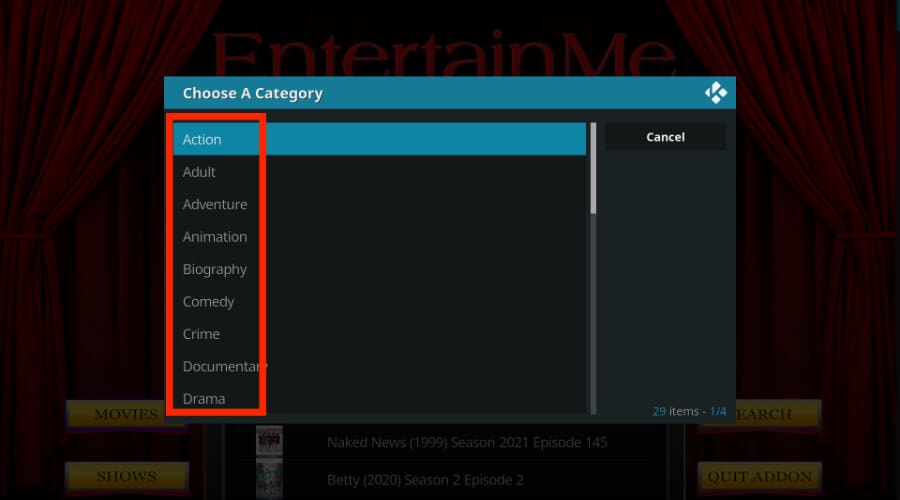This screenshot has width=900, height=500.
Task: Pick the Adventure category
Action: point(379,204)
